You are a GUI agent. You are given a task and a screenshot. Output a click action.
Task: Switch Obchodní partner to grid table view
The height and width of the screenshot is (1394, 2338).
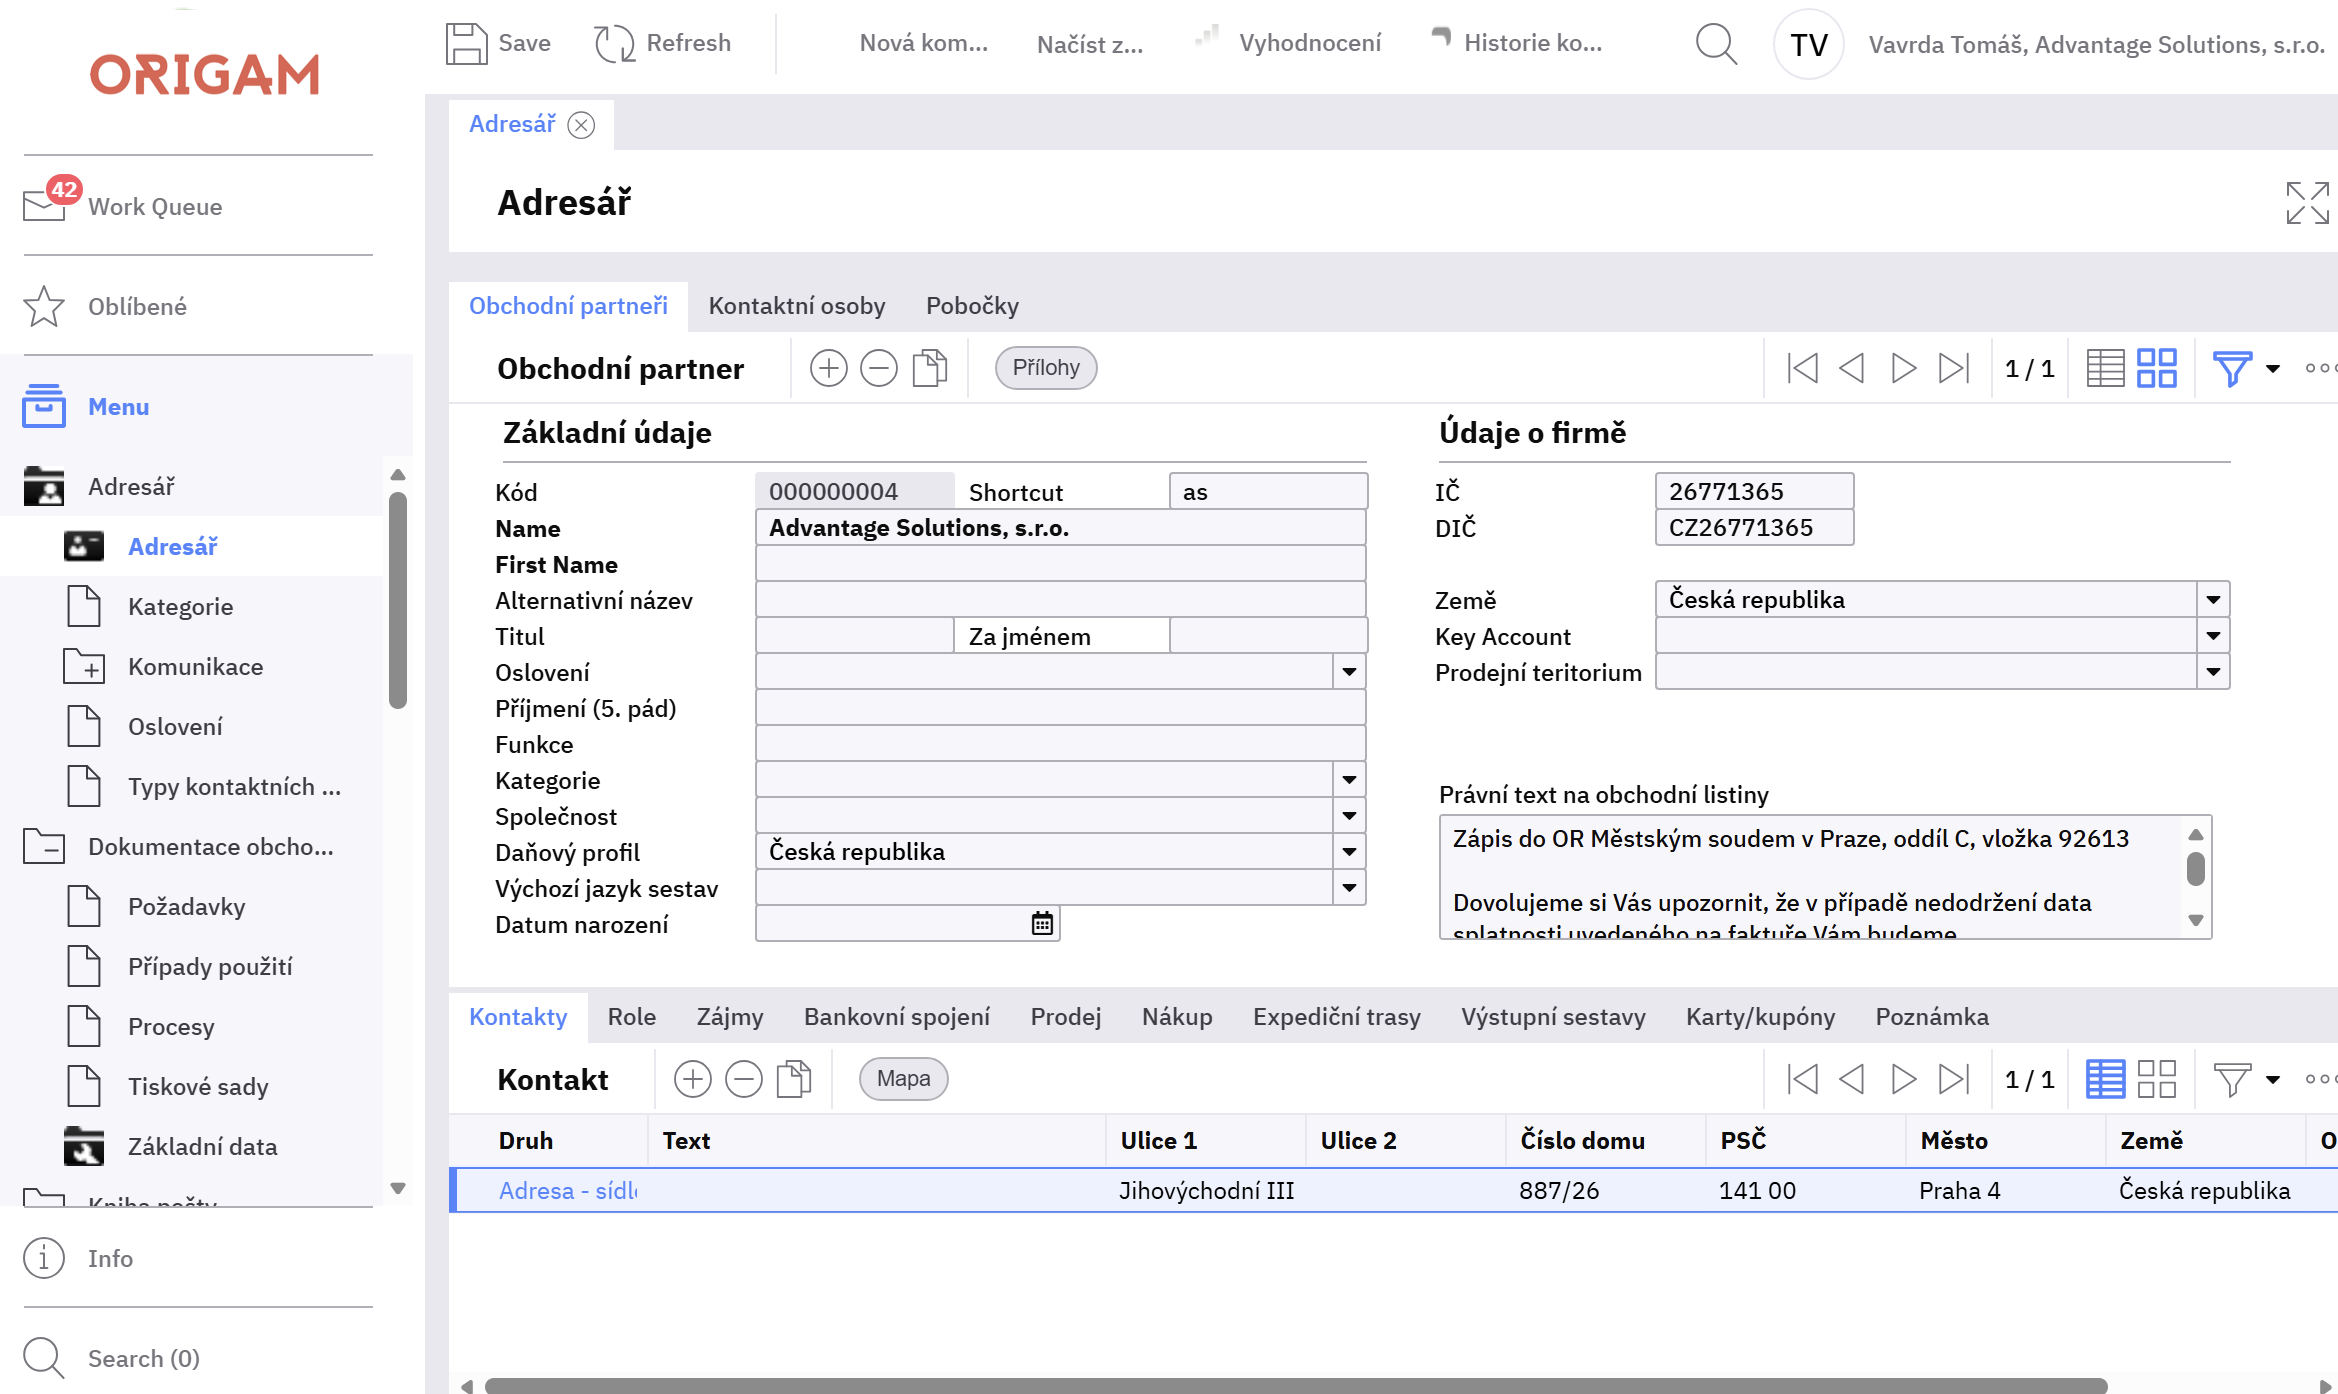[2105, 368]
